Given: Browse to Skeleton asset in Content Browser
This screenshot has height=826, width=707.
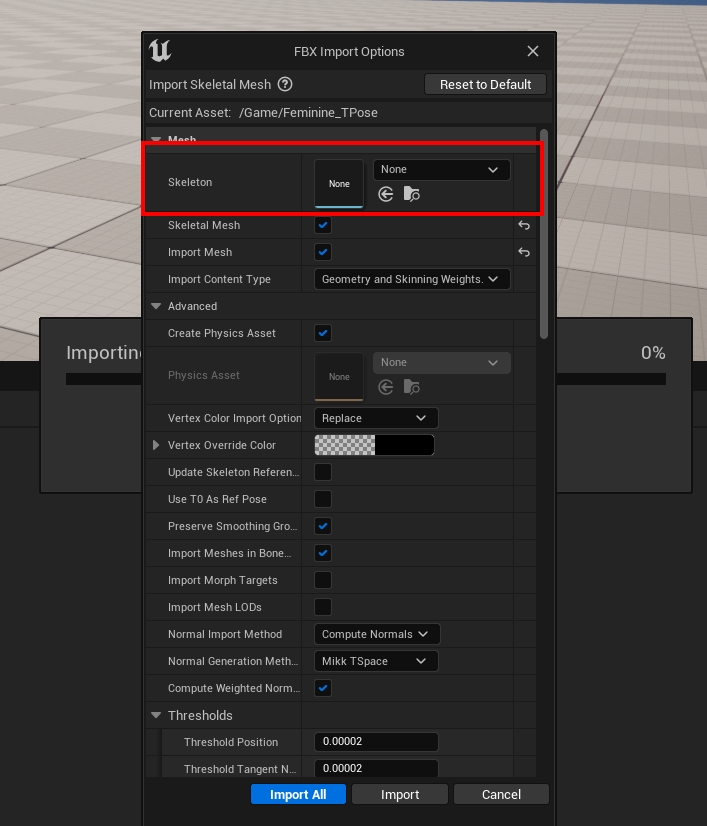Looking at the screenshot, I should 411,194.
